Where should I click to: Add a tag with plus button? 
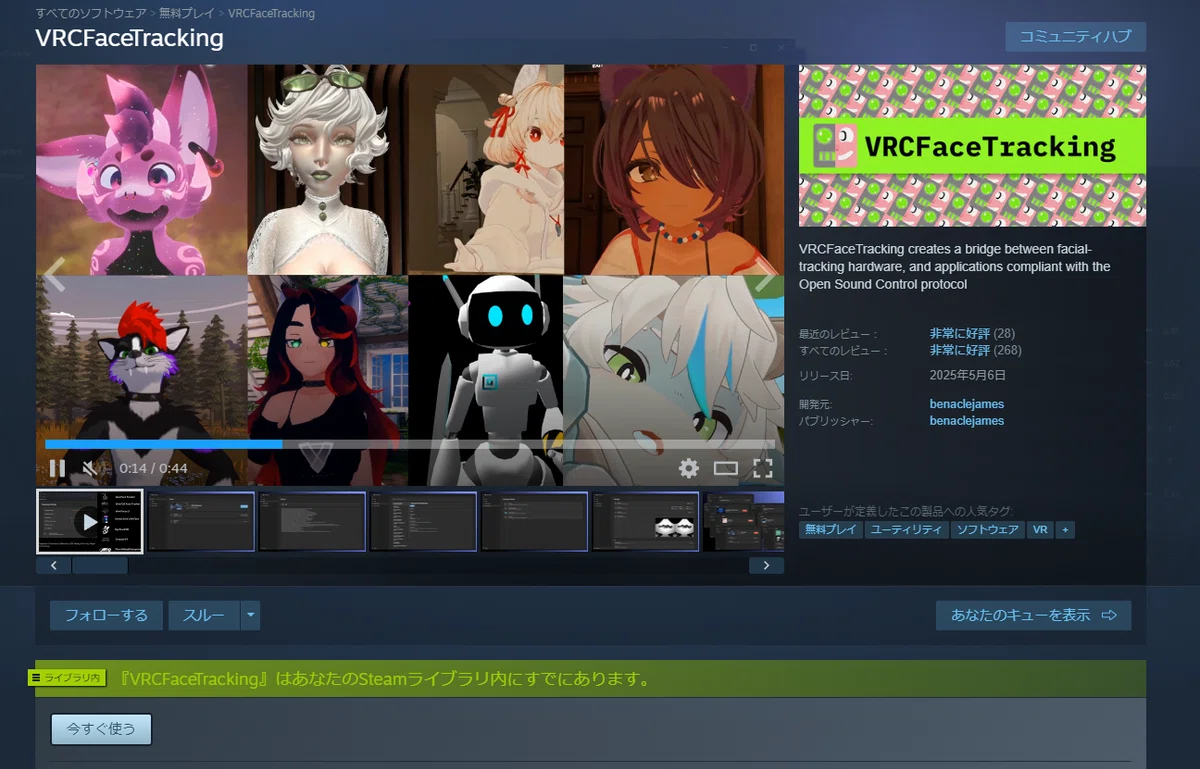(x=1065, y=530)
